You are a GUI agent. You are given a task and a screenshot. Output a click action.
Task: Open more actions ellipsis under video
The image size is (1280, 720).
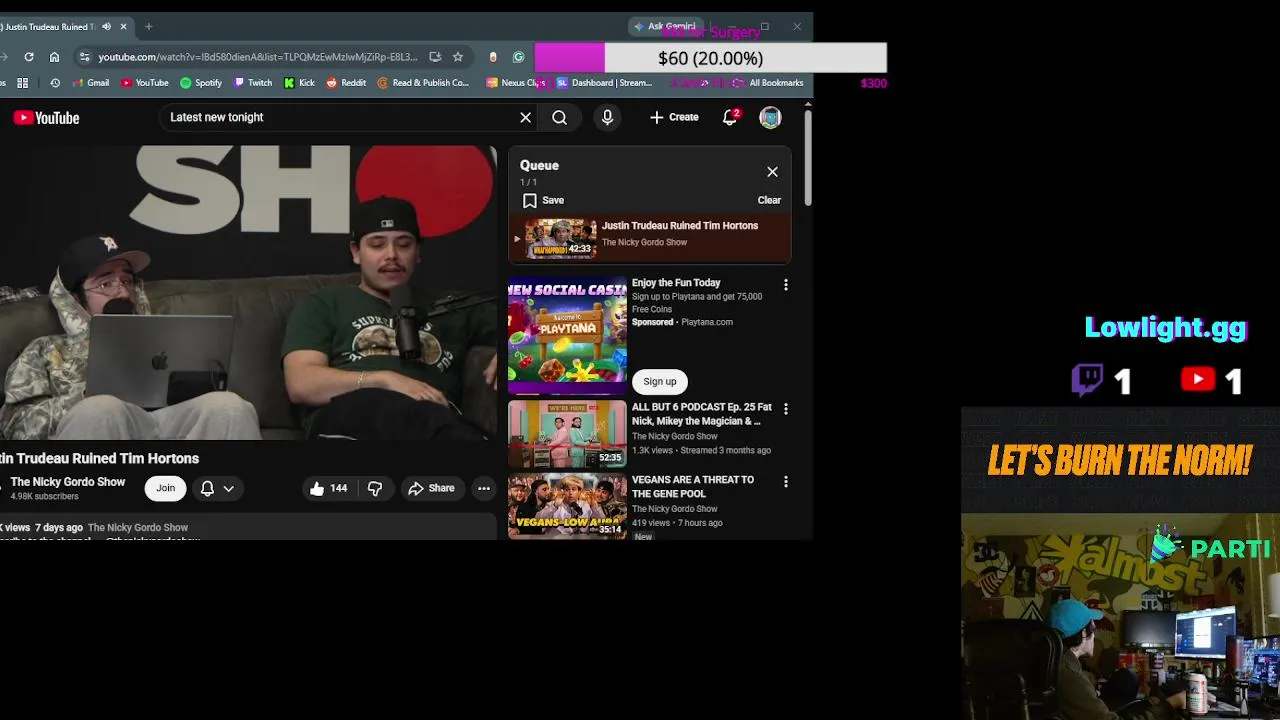pyautogui.click(x=484, y=488)
